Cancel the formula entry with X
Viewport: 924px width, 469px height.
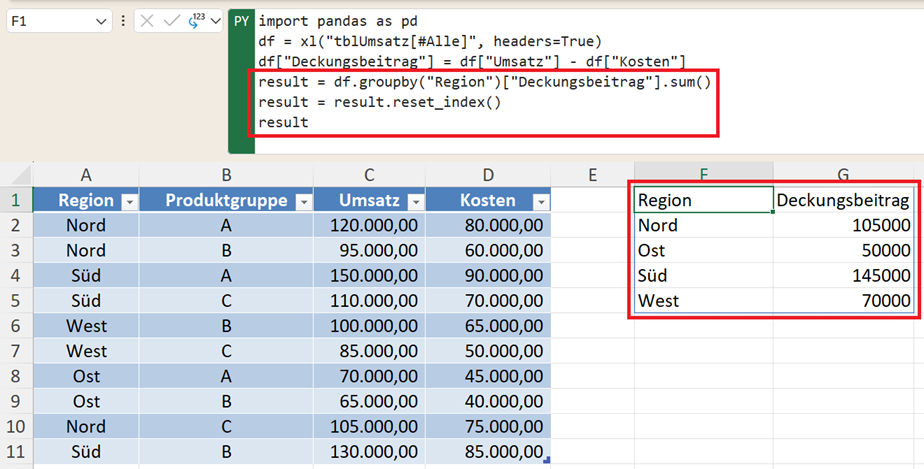147,21
